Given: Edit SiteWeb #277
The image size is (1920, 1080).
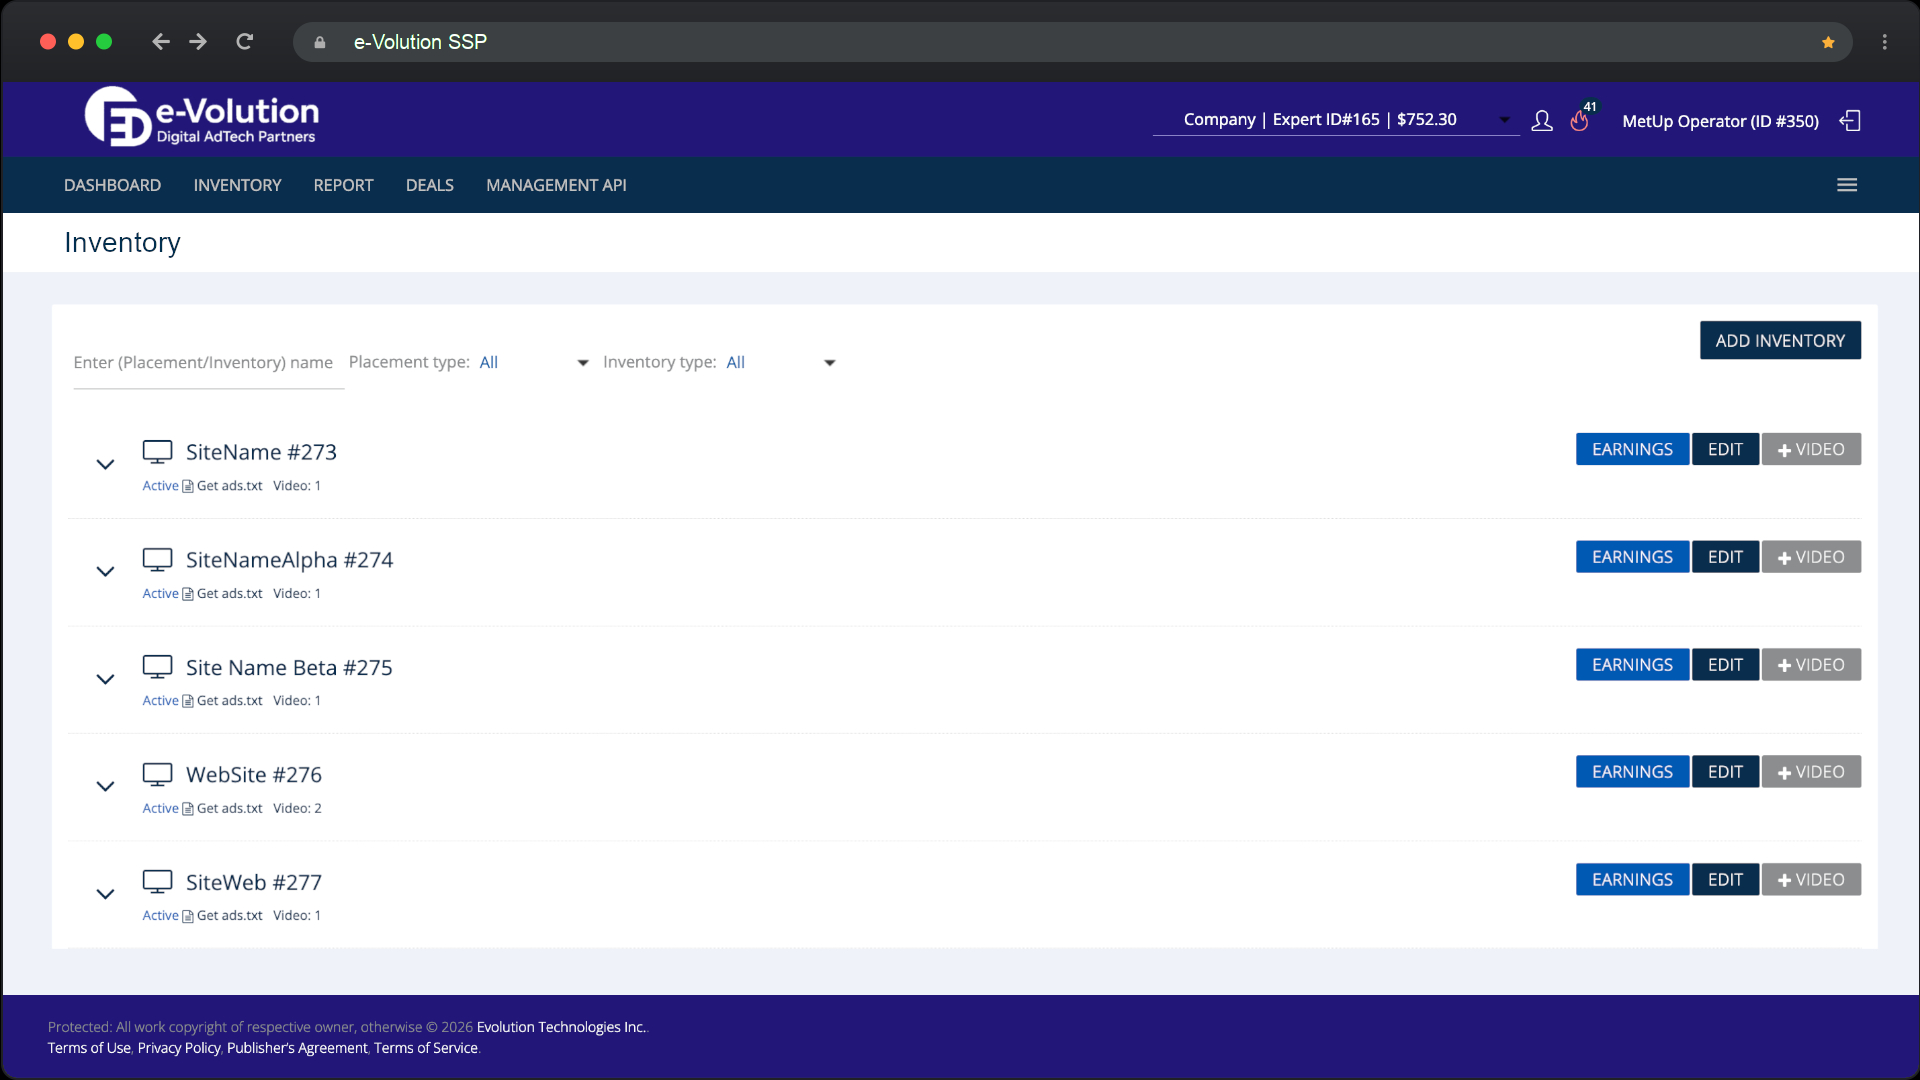Looking at the screenshot, I should (x=1725, y=880).
